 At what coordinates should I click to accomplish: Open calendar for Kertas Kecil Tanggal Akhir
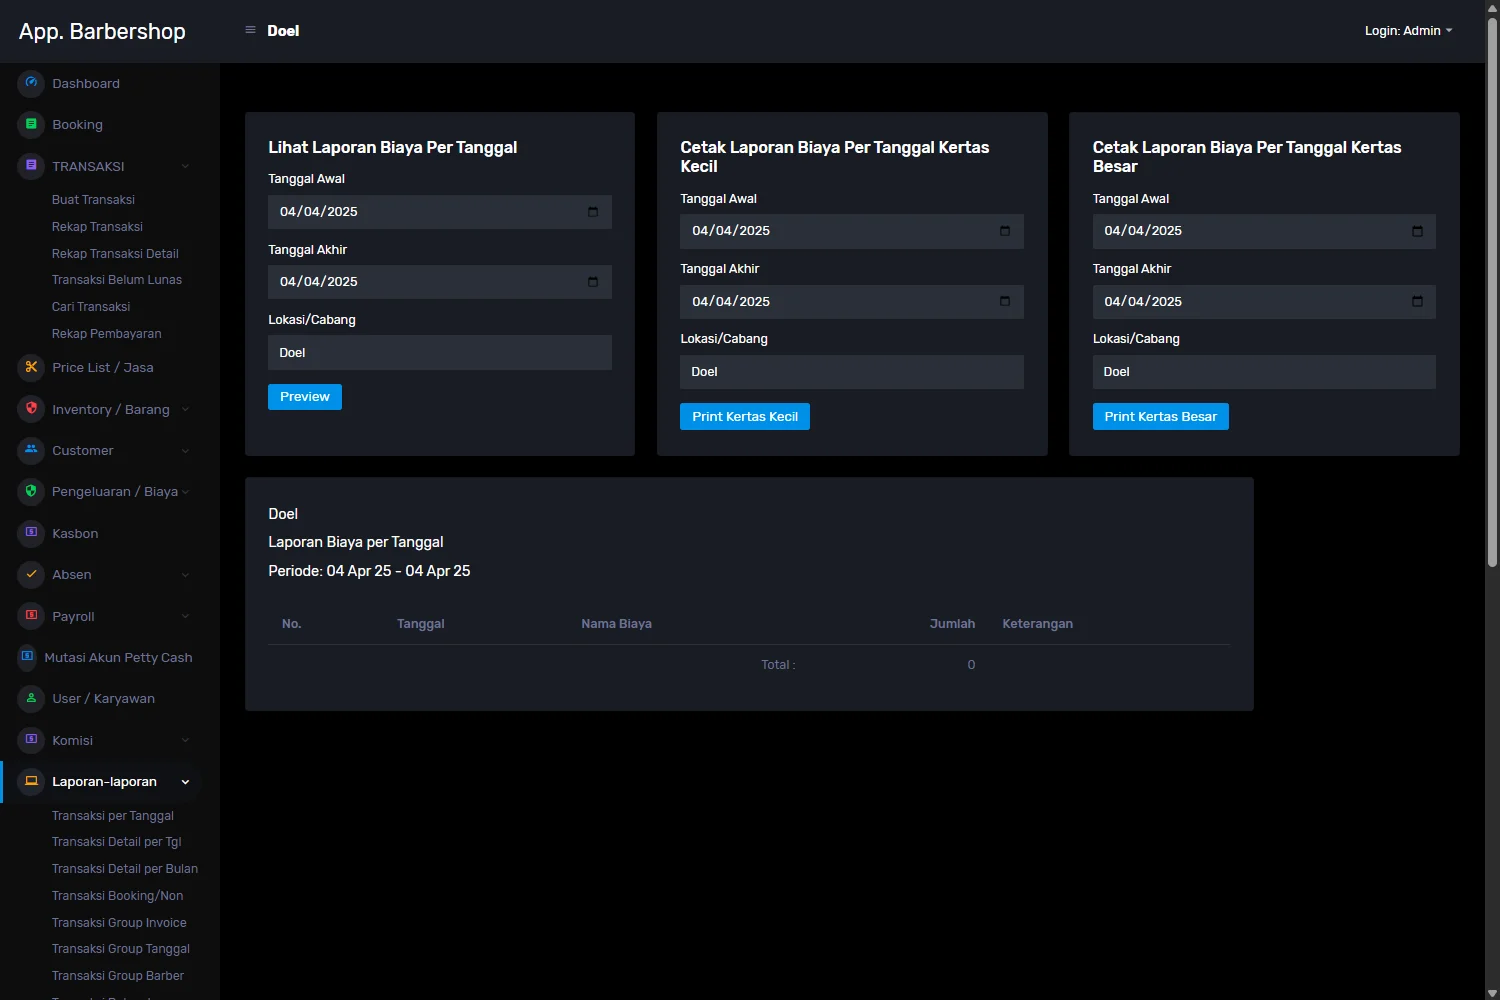tap(1005, 301)
